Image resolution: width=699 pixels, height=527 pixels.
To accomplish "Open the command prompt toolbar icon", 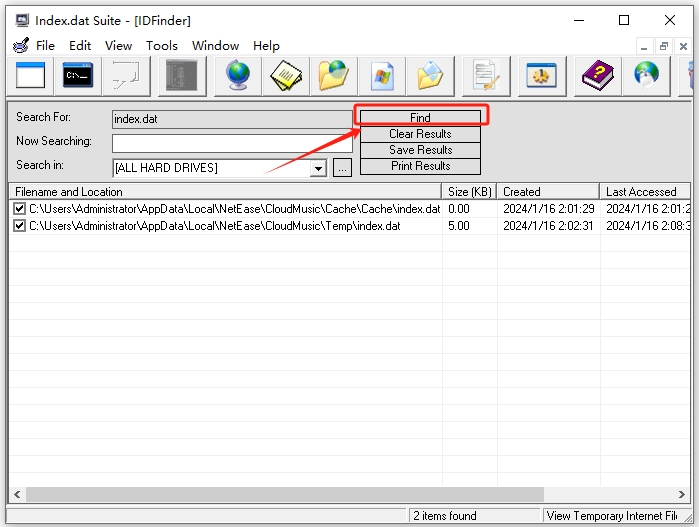I will point(78,76).
